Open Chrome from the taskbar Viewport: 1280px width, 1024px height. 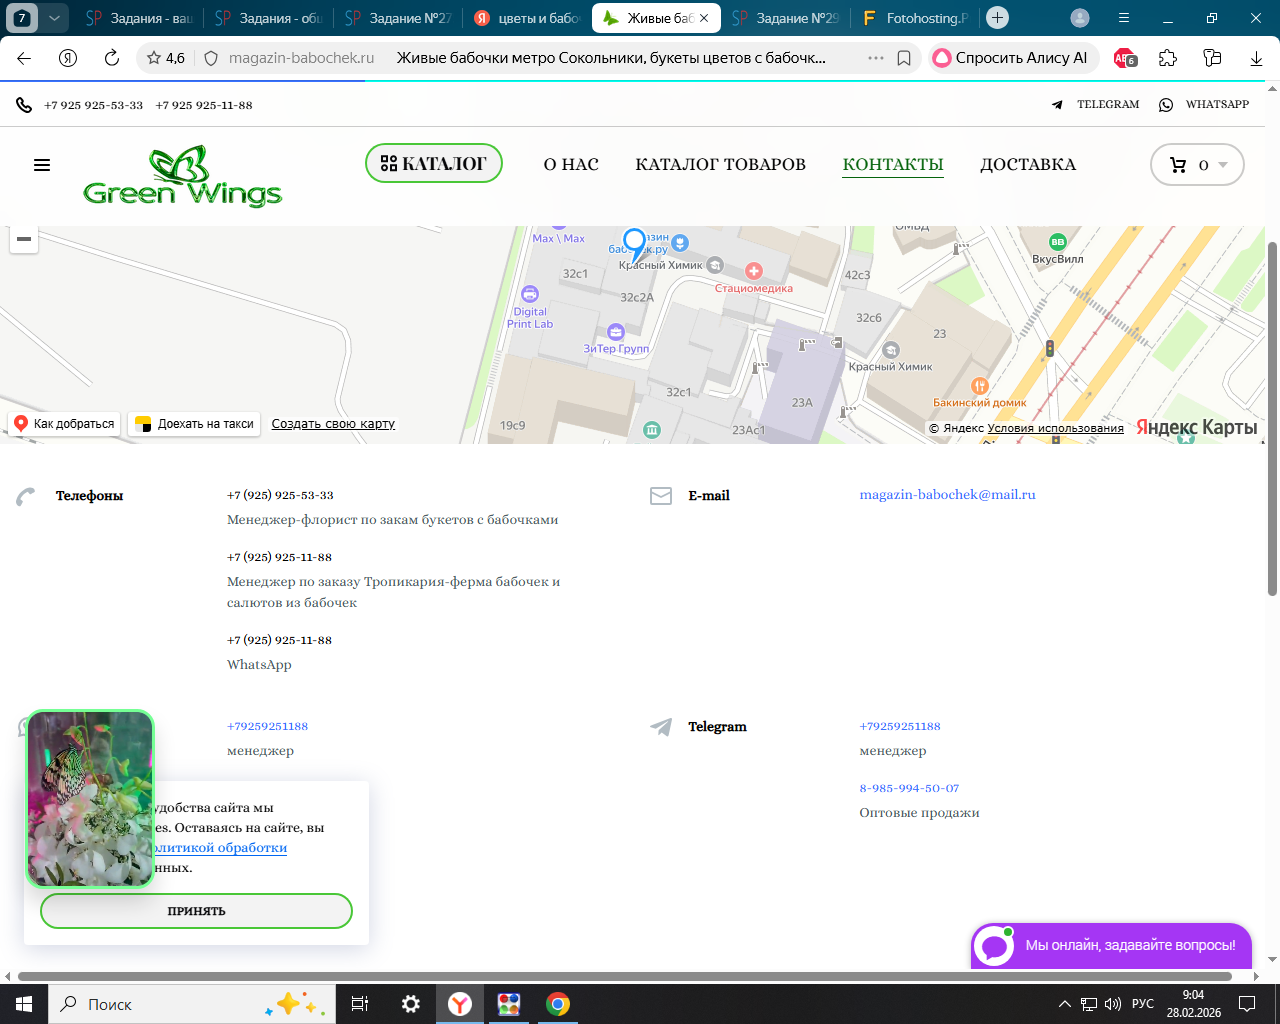pos(558,1004)
